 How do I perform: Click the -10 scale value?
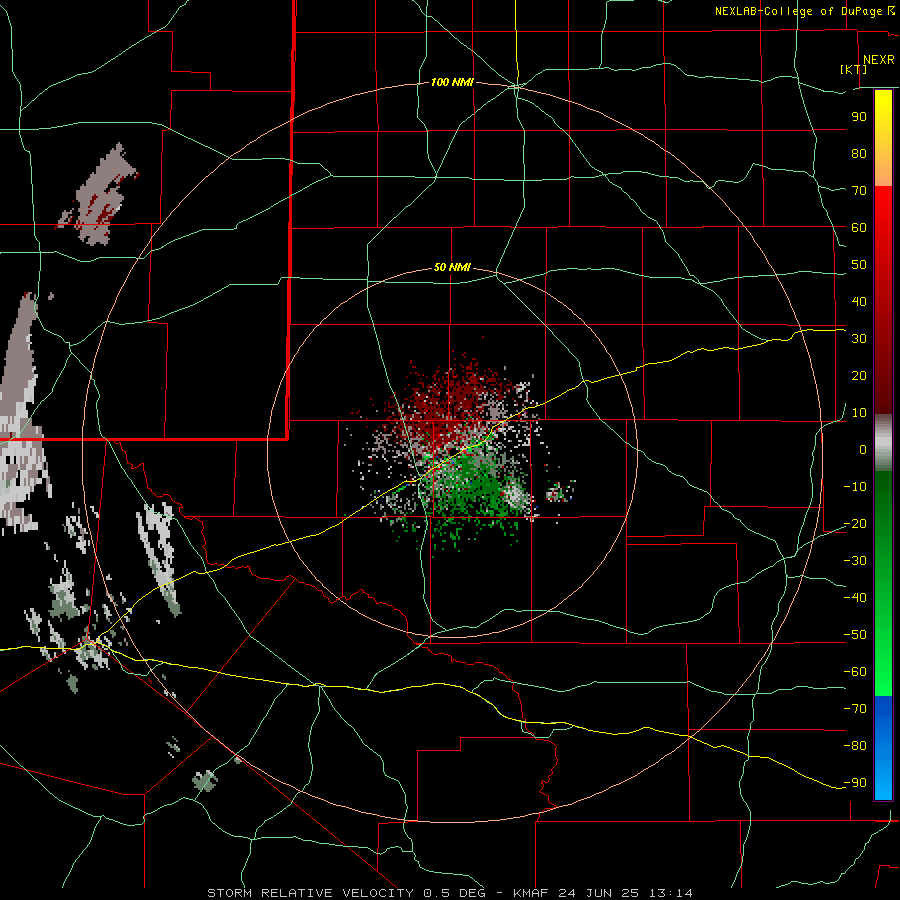[x=855, y=487]
